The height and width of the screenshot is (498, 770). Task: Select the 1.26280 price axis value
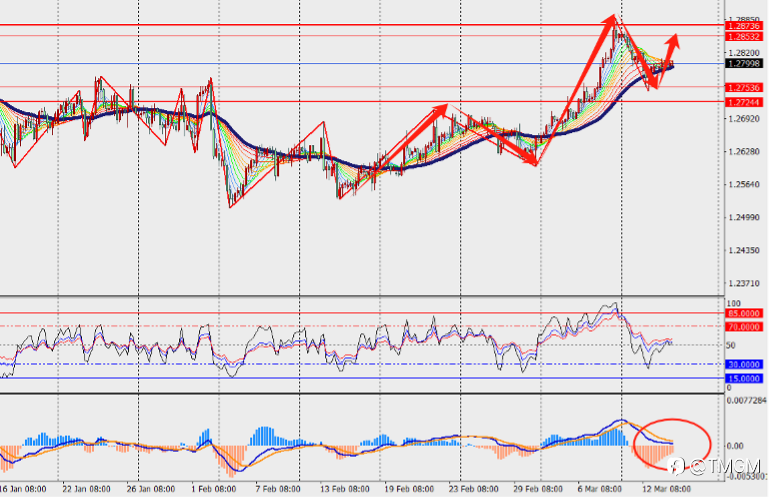pyautogui.click(x=744, y=152)
